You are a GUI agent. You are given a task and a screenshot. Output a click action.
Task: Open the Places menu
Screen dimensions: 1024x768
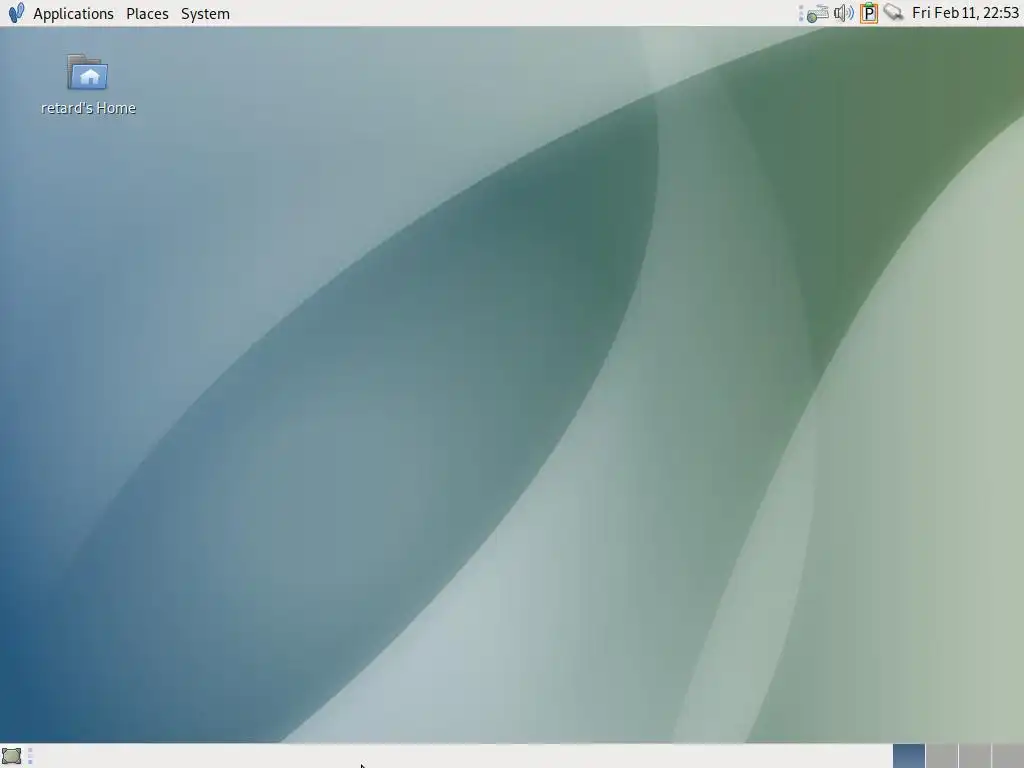[x=147, y=13]
